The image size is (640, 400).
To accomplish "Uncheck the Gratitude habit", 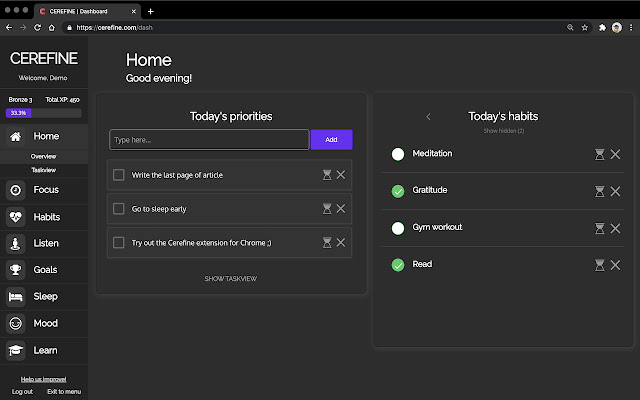I will (x=398, y=191).
